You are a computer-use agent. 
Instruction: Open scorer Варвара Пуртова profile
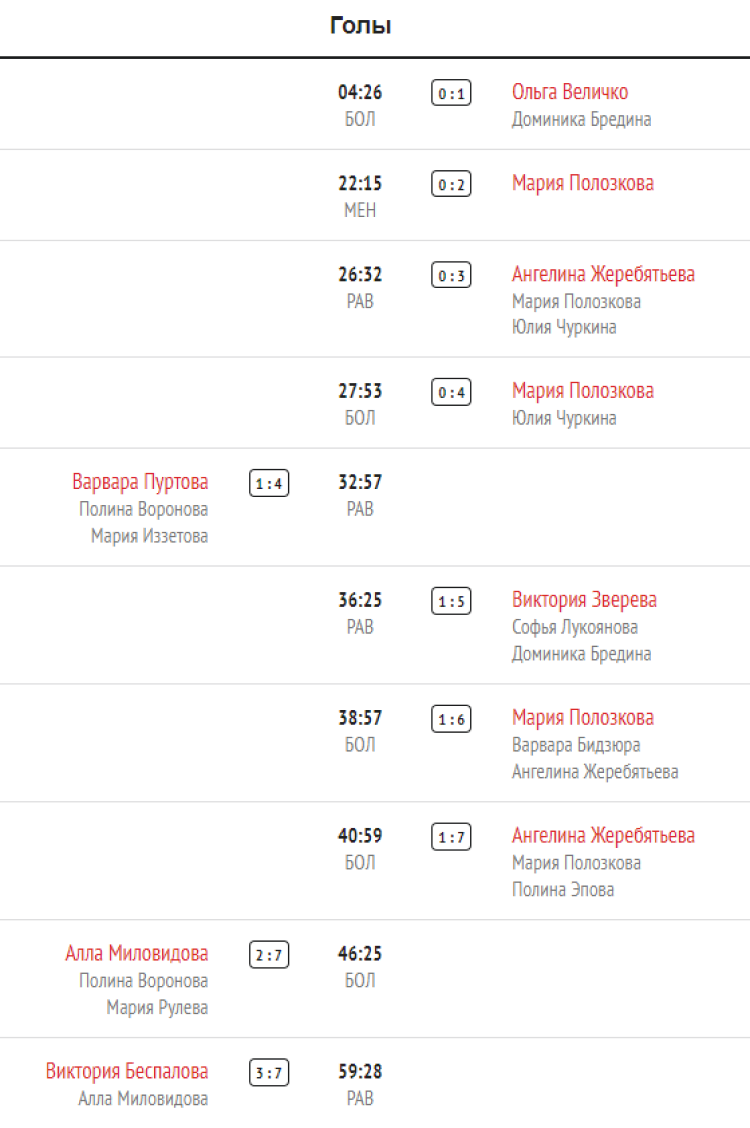click(140, 482)
